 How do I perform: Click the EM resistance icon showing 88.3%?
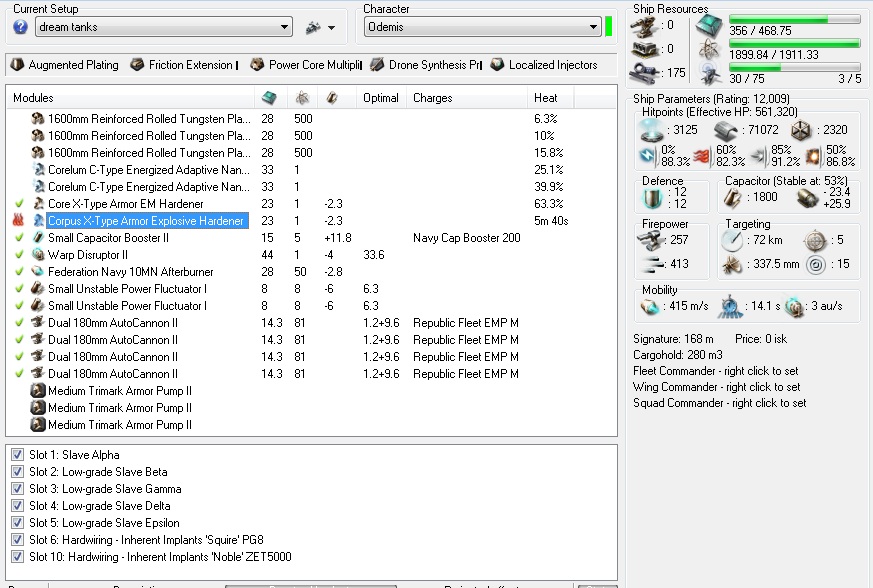648,156
